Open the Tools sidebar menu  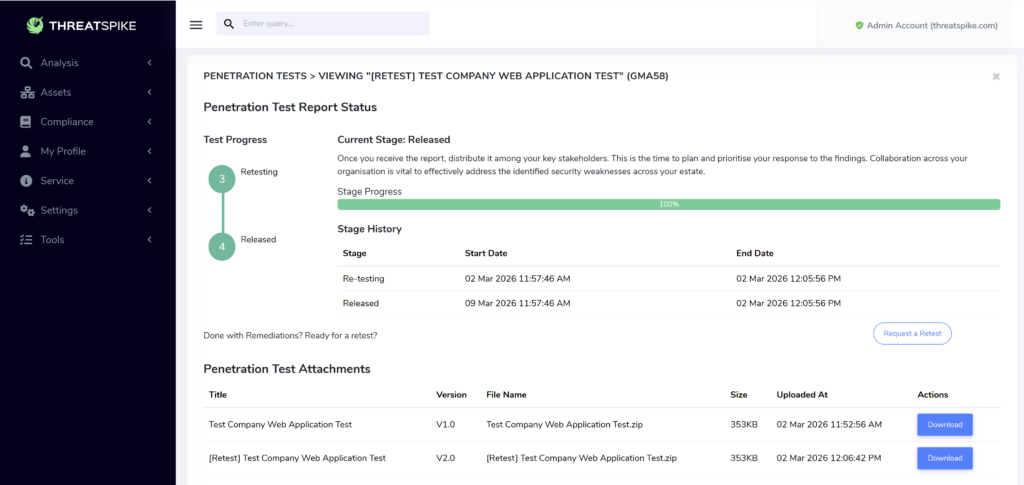54,240
